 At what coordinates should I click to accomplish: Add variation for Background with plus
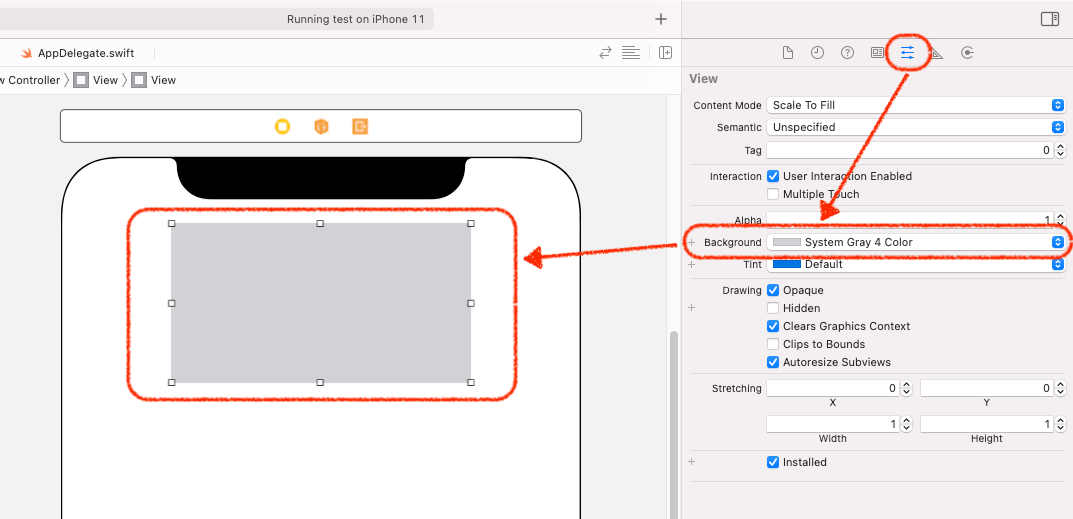click(691, 242)
